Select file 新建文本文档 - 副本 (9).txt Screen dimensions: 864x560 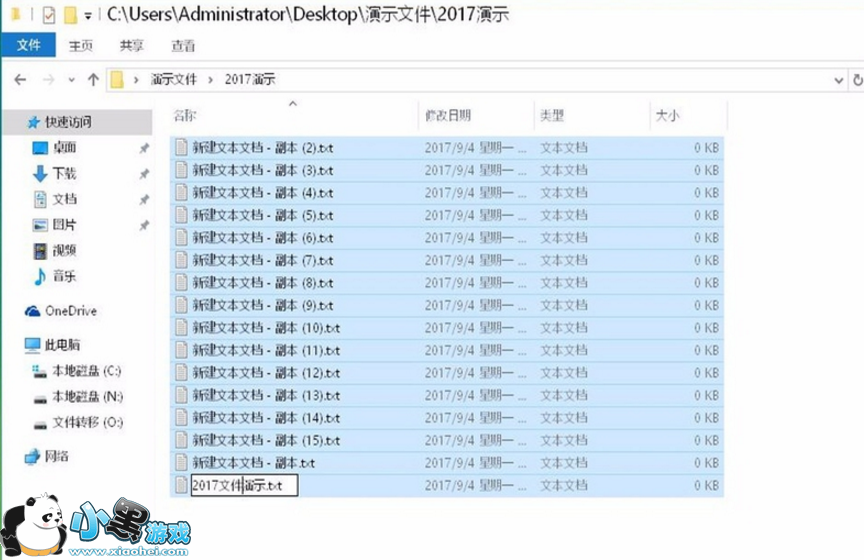(x=447, y=305)
